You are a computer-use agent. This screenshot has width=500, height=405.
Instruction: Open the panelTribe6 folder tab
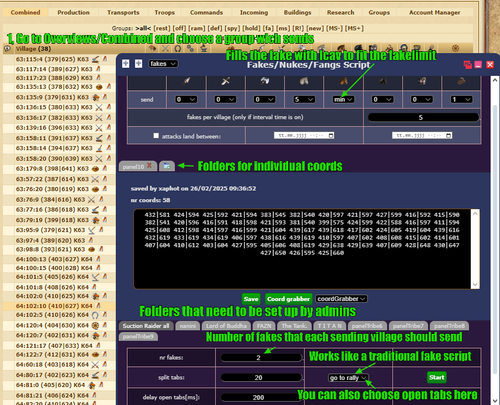(367, 326)
